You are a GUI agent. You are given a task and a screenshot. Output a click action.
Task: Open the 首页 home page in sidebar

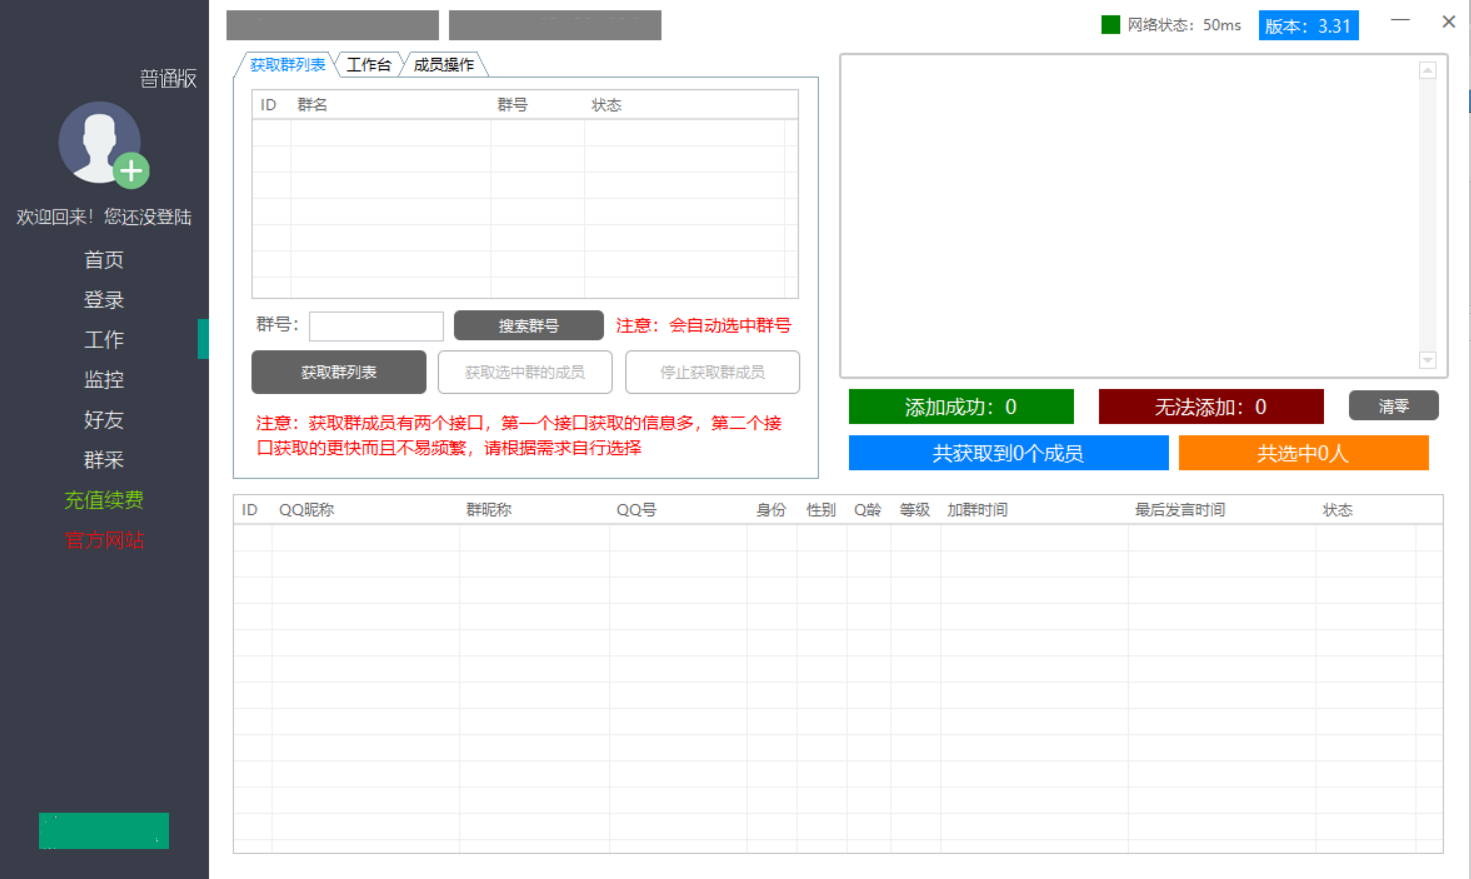(x=104, y=260)
